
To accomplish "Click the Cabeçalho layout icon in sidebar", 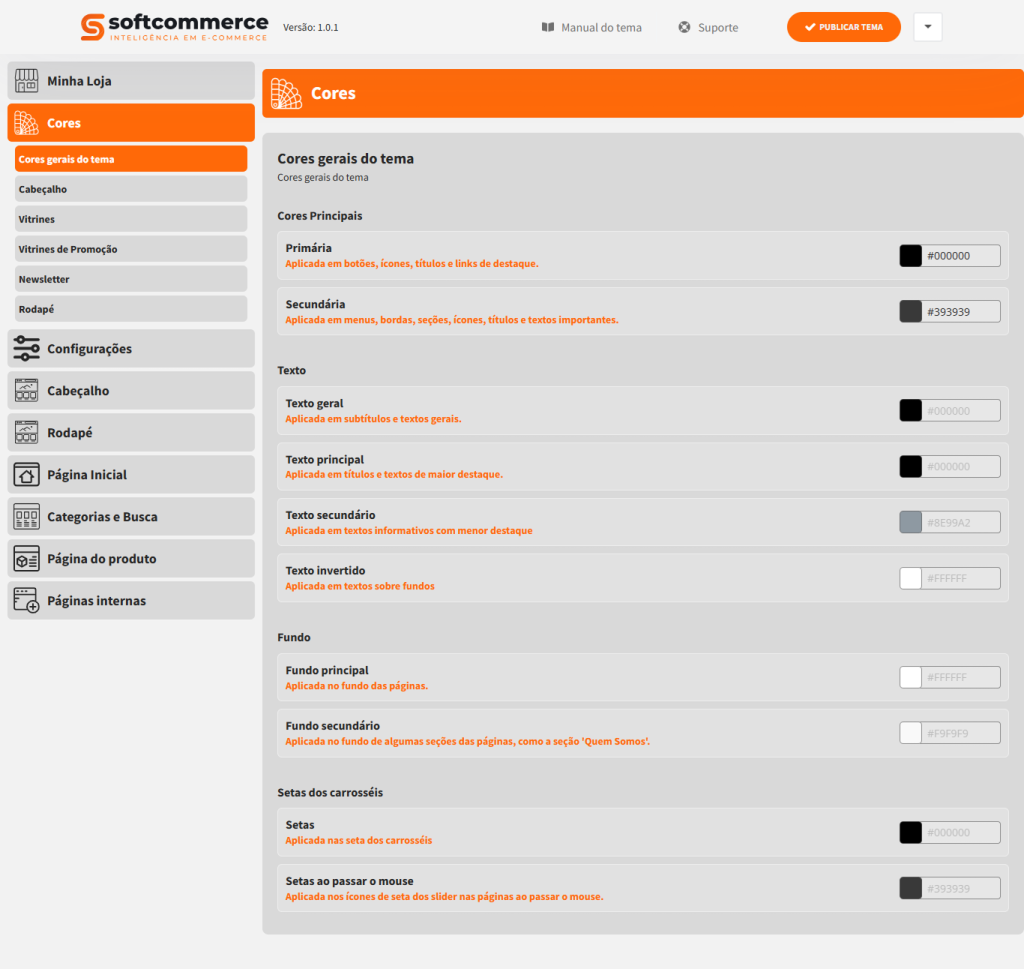I will pos(26,390).
